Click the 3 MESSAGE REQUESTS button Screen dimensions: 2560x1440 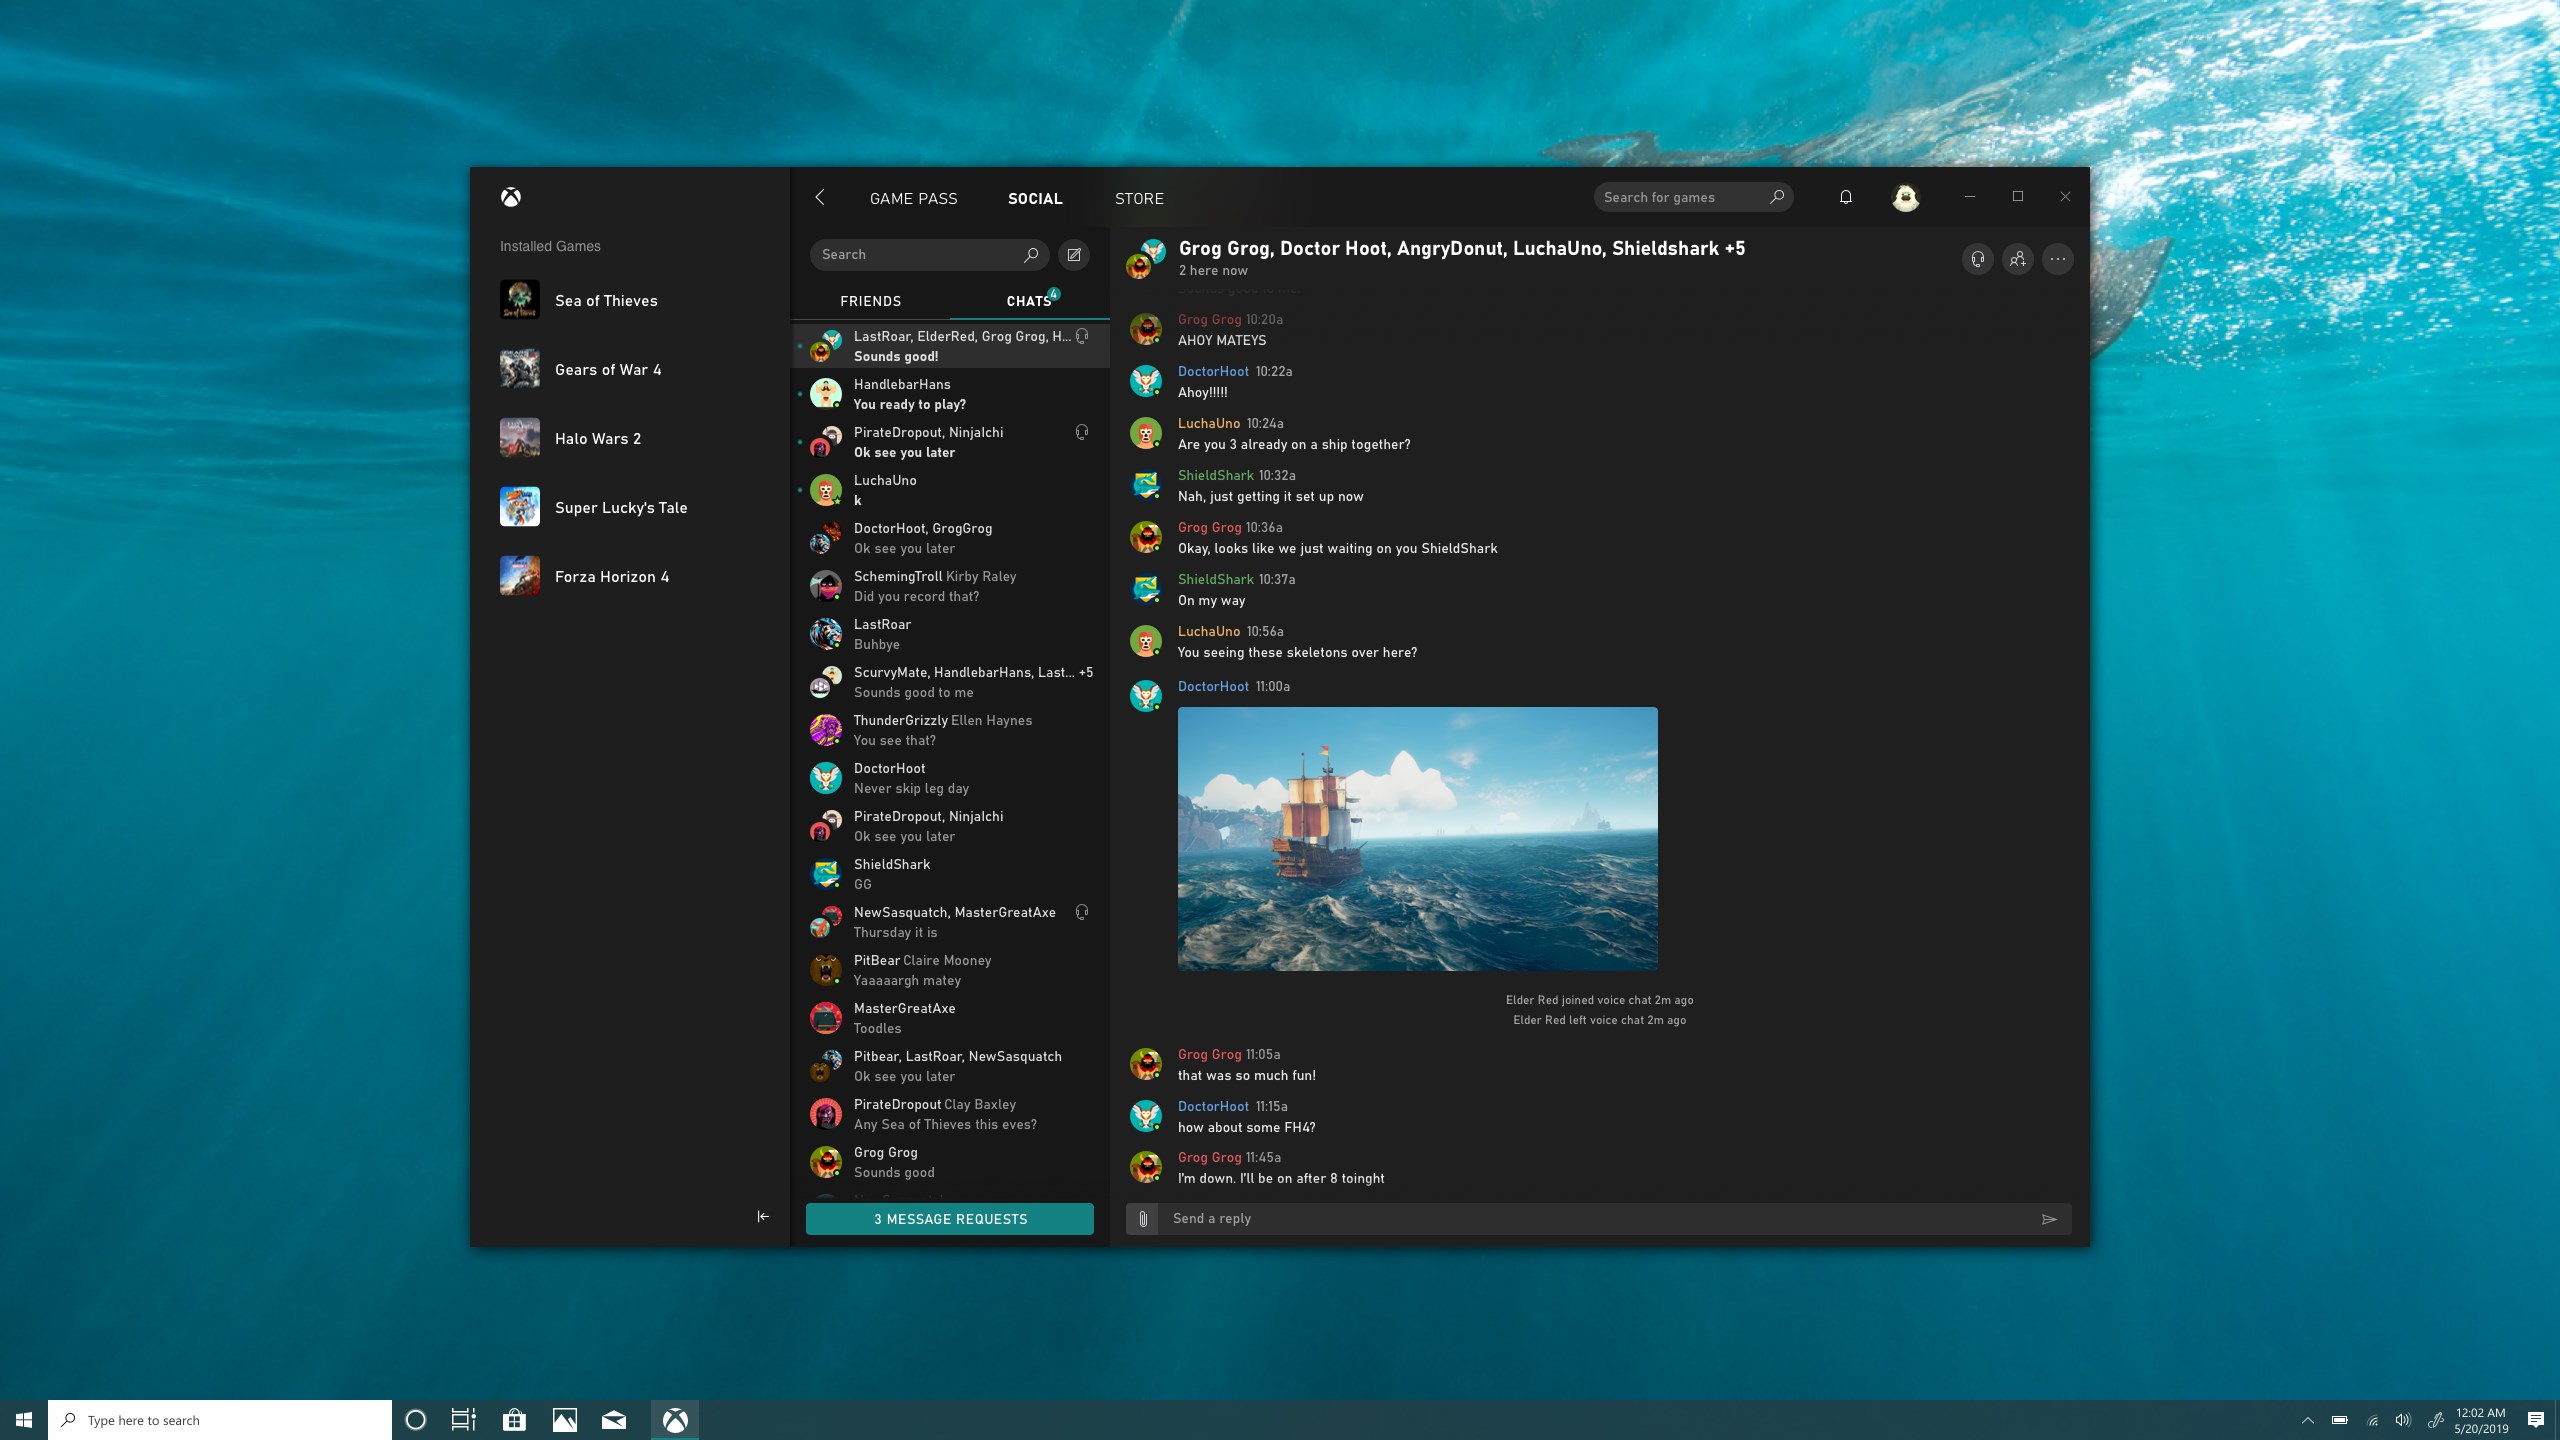[949, 1218]
